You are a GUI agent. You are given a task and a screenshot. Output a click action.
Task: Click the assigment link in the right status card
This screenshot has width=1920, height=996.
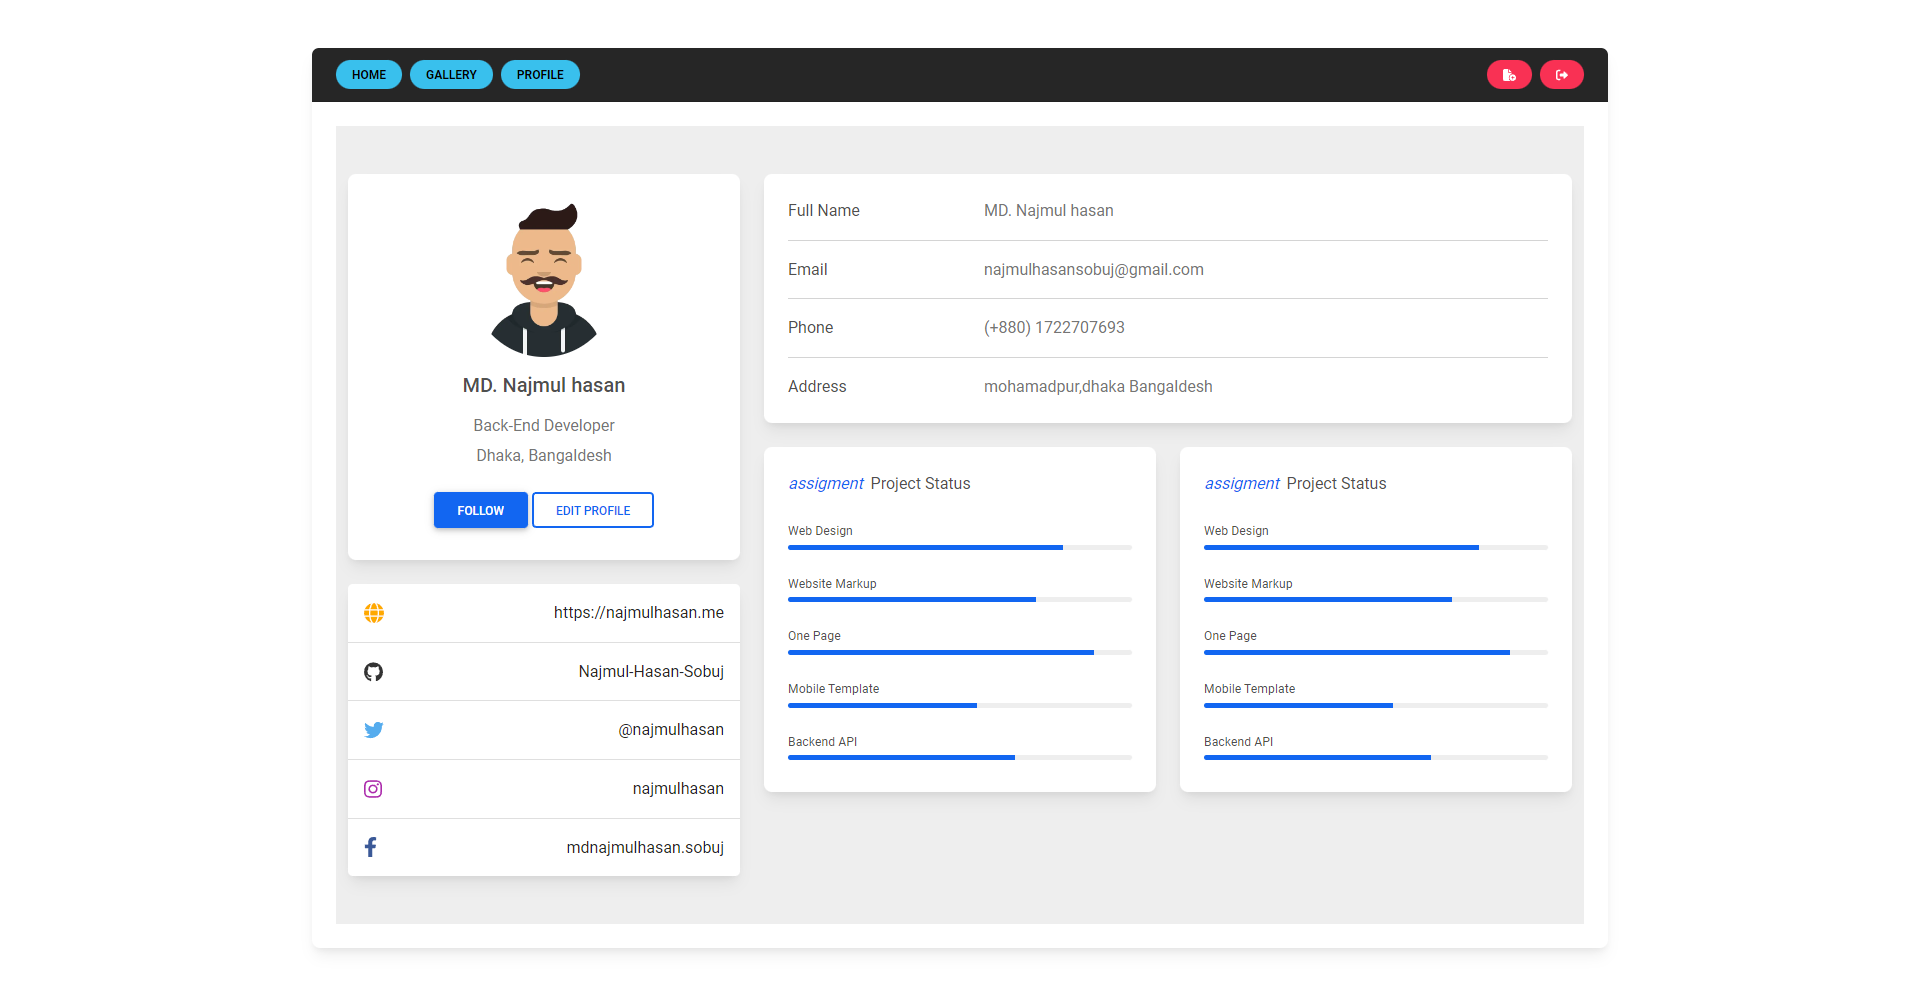point(1241,483)
